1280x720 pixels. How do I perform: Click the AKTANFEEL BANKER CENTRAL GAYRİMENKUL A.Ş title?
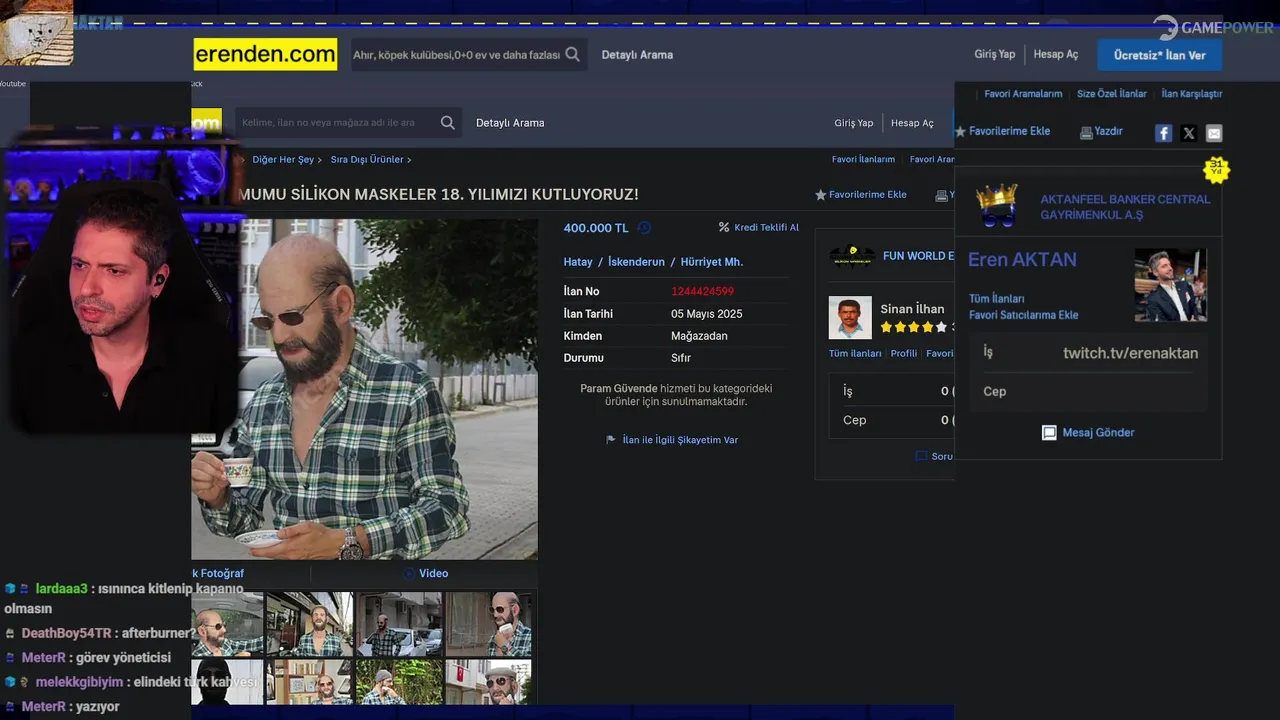tap(1125, 207)
